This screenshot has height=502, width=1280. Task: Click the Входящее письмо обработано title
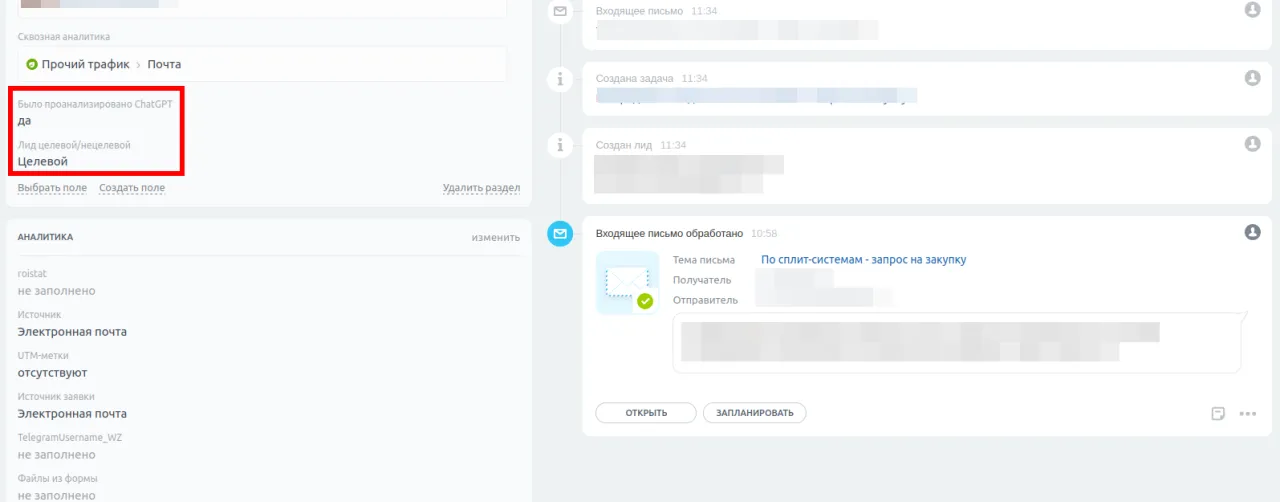(669, 233)
